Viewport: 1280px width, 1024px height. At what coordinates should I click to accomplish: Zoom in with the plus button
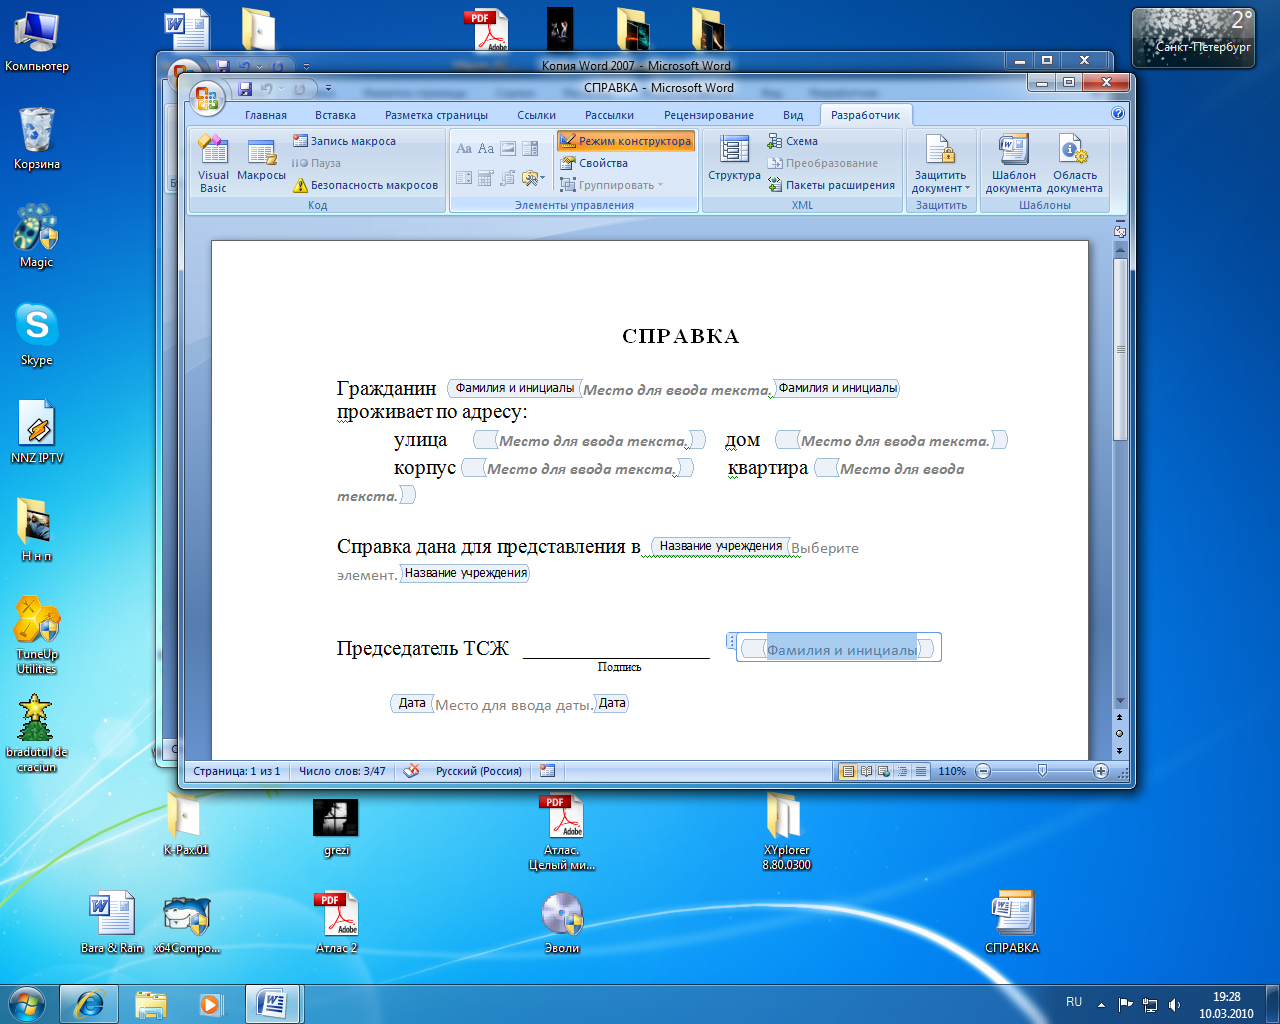(1101, 771)
